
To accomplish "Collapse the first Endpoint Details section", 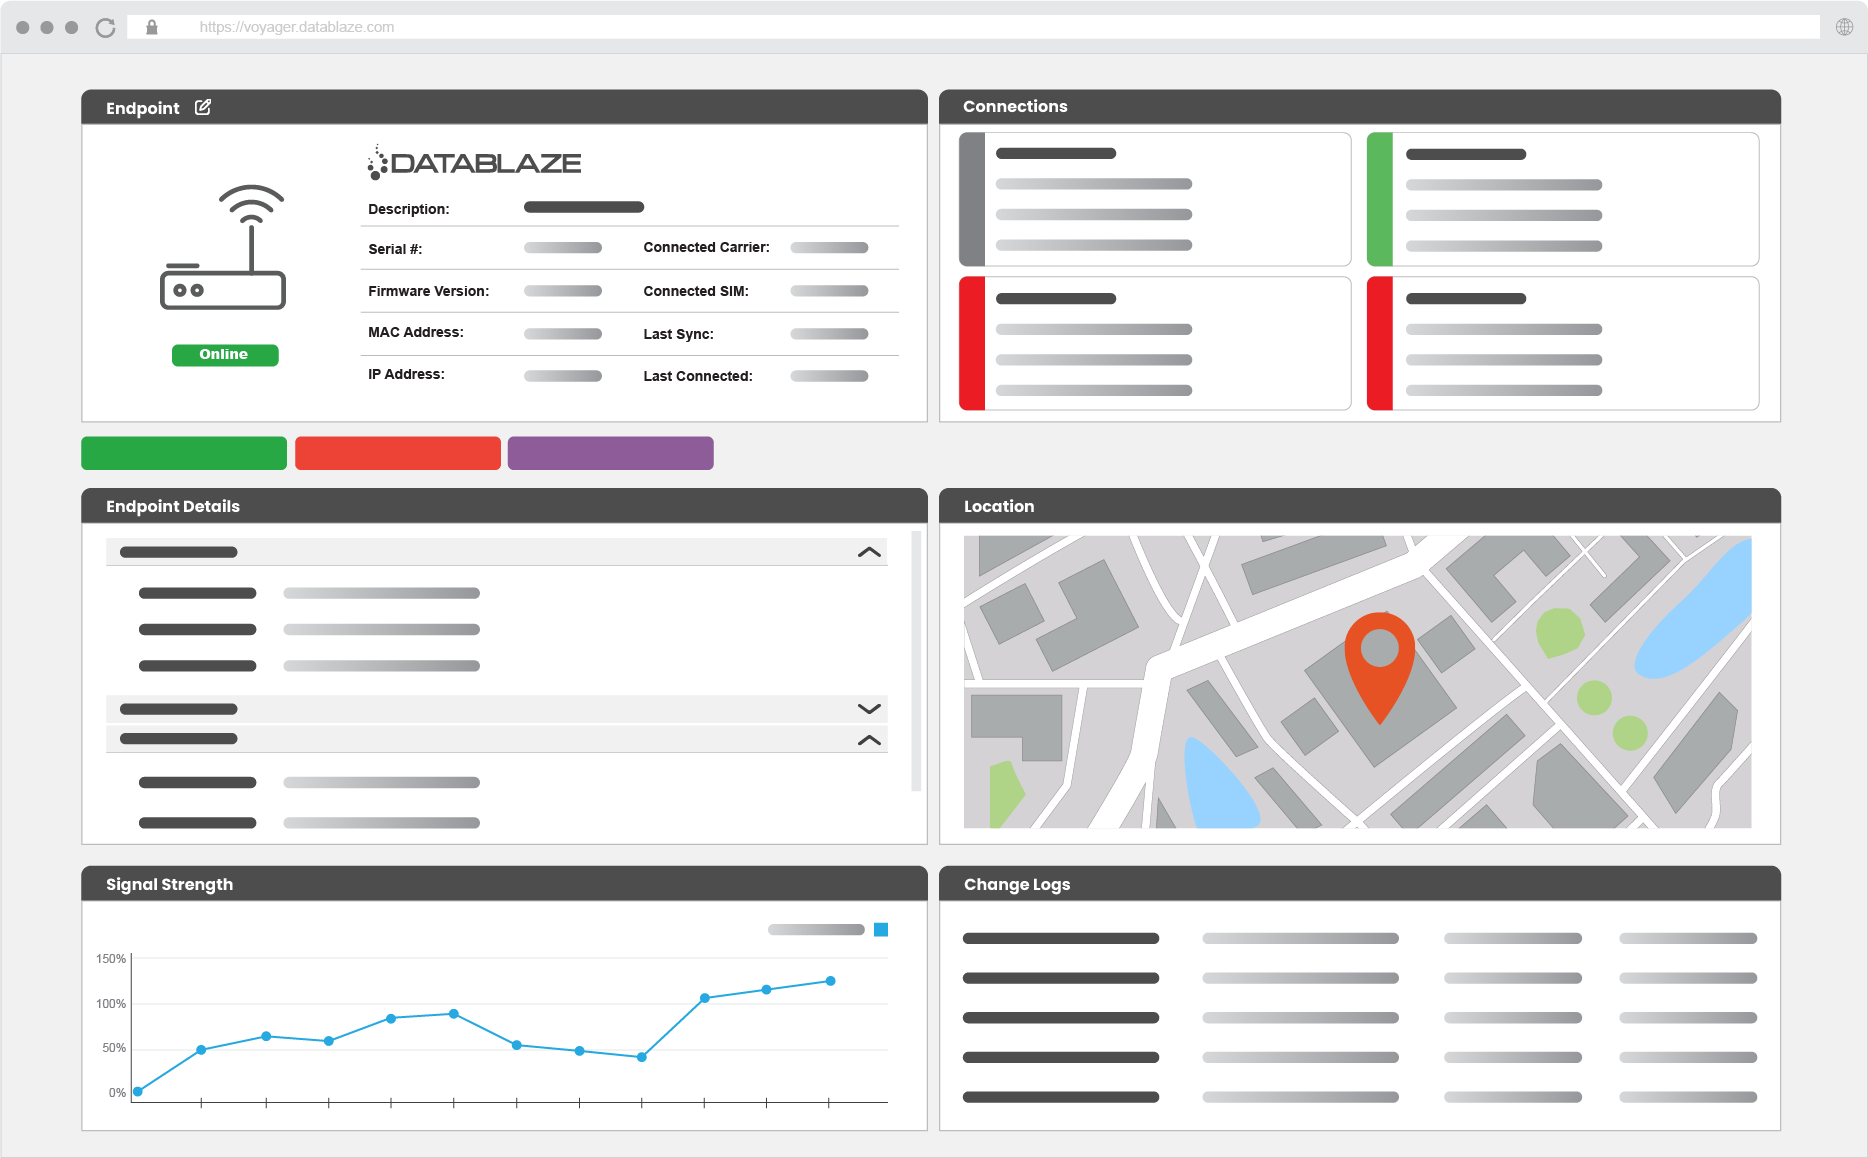I will tap(868, 551).
